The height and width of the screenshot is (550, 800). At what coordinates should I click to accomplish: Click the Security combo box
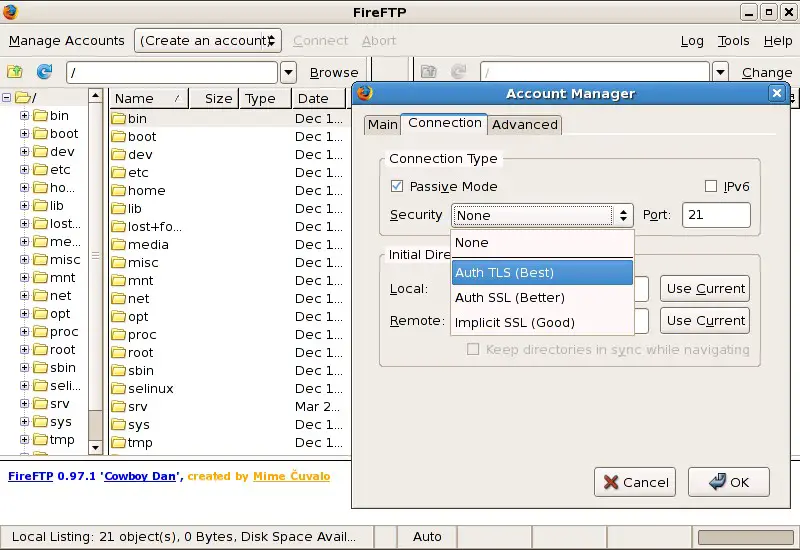pos(542,215)
